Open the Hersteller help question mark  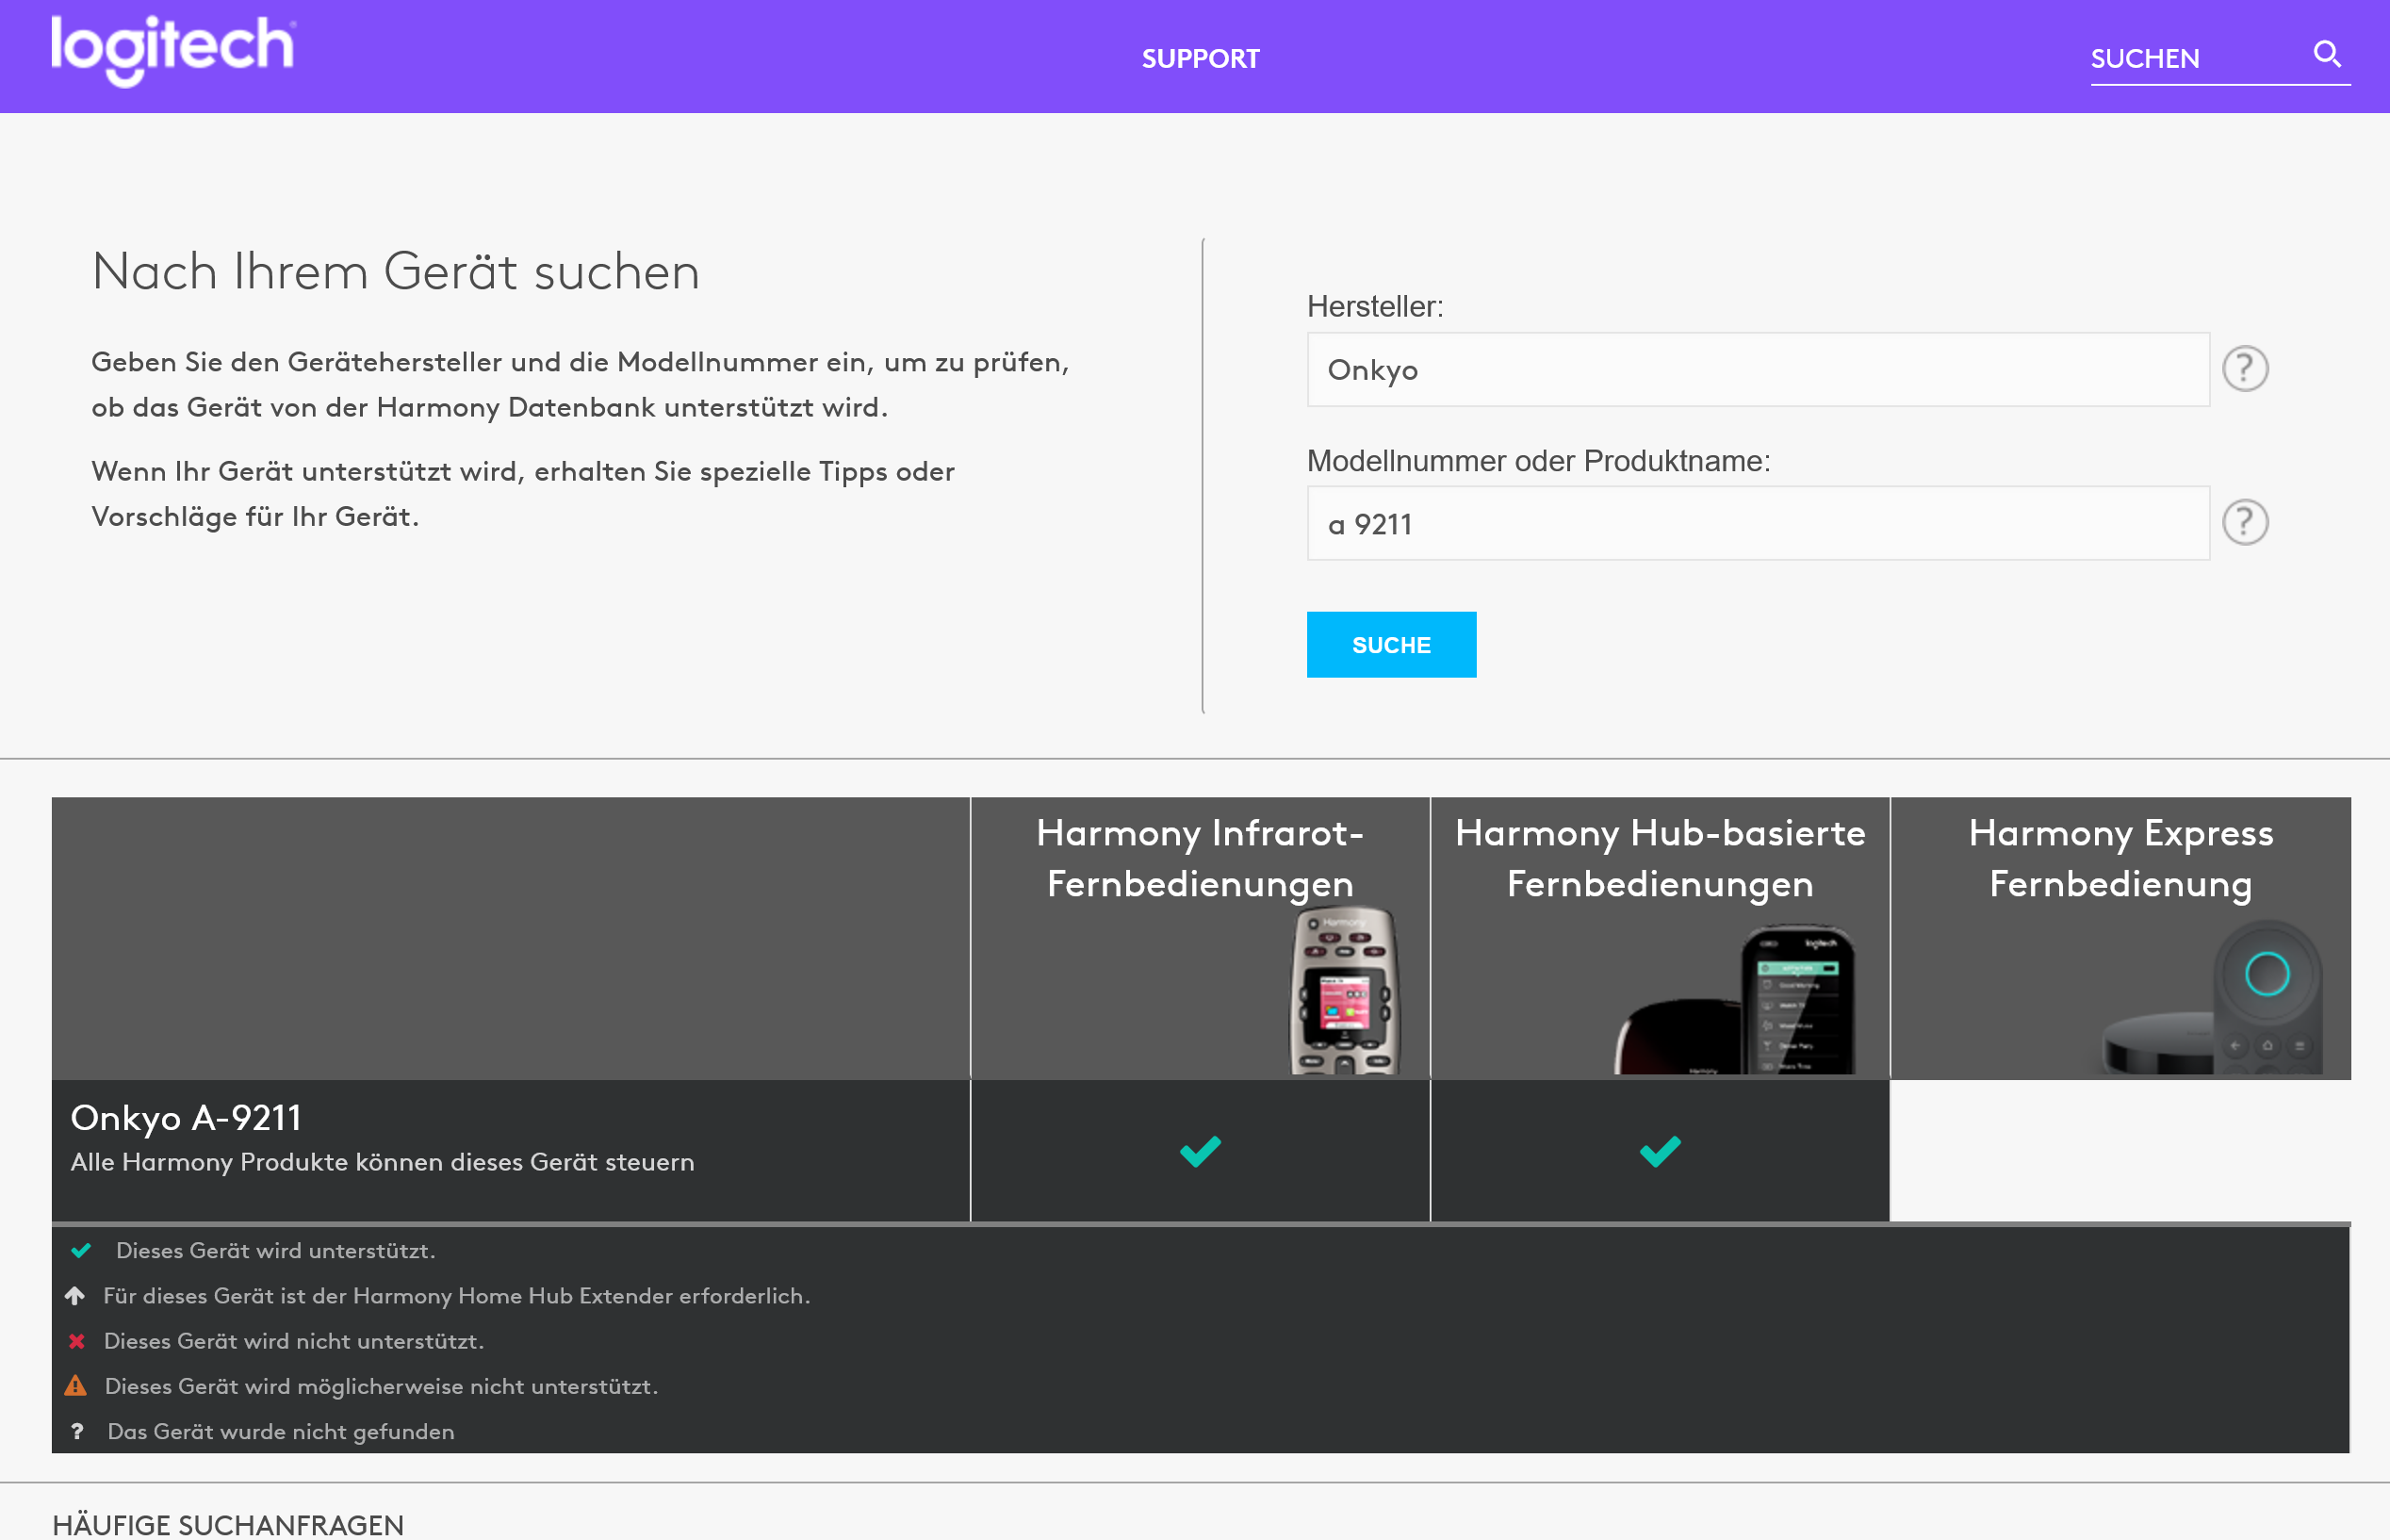(2244, 369)
